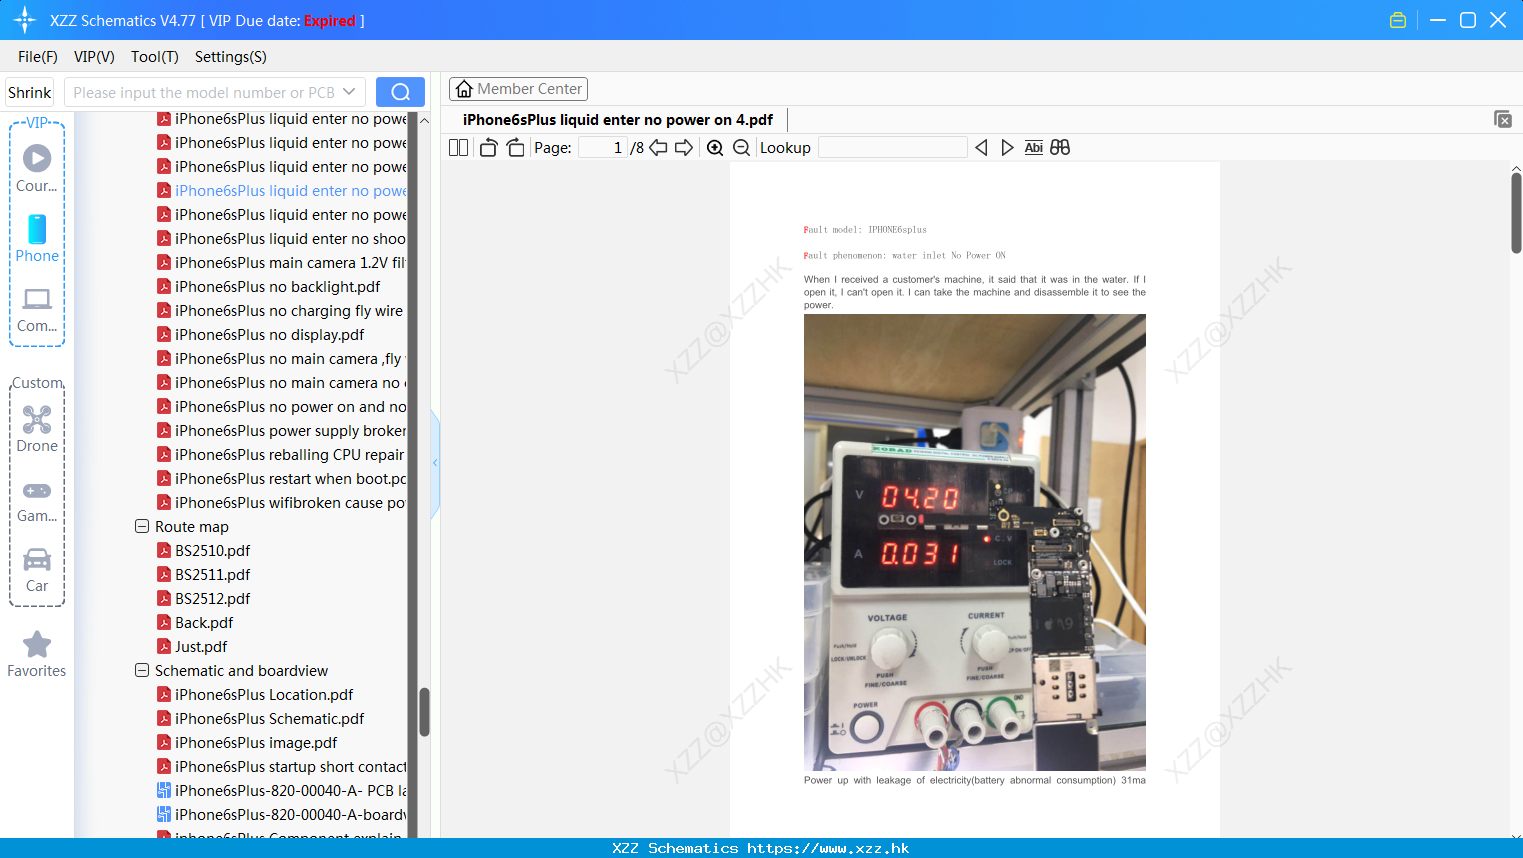Image resolution: width=1523 pixels, height=858 pixels.
Task: Click the file tree vertical scrollbar thumb
Action: [424, 712]
